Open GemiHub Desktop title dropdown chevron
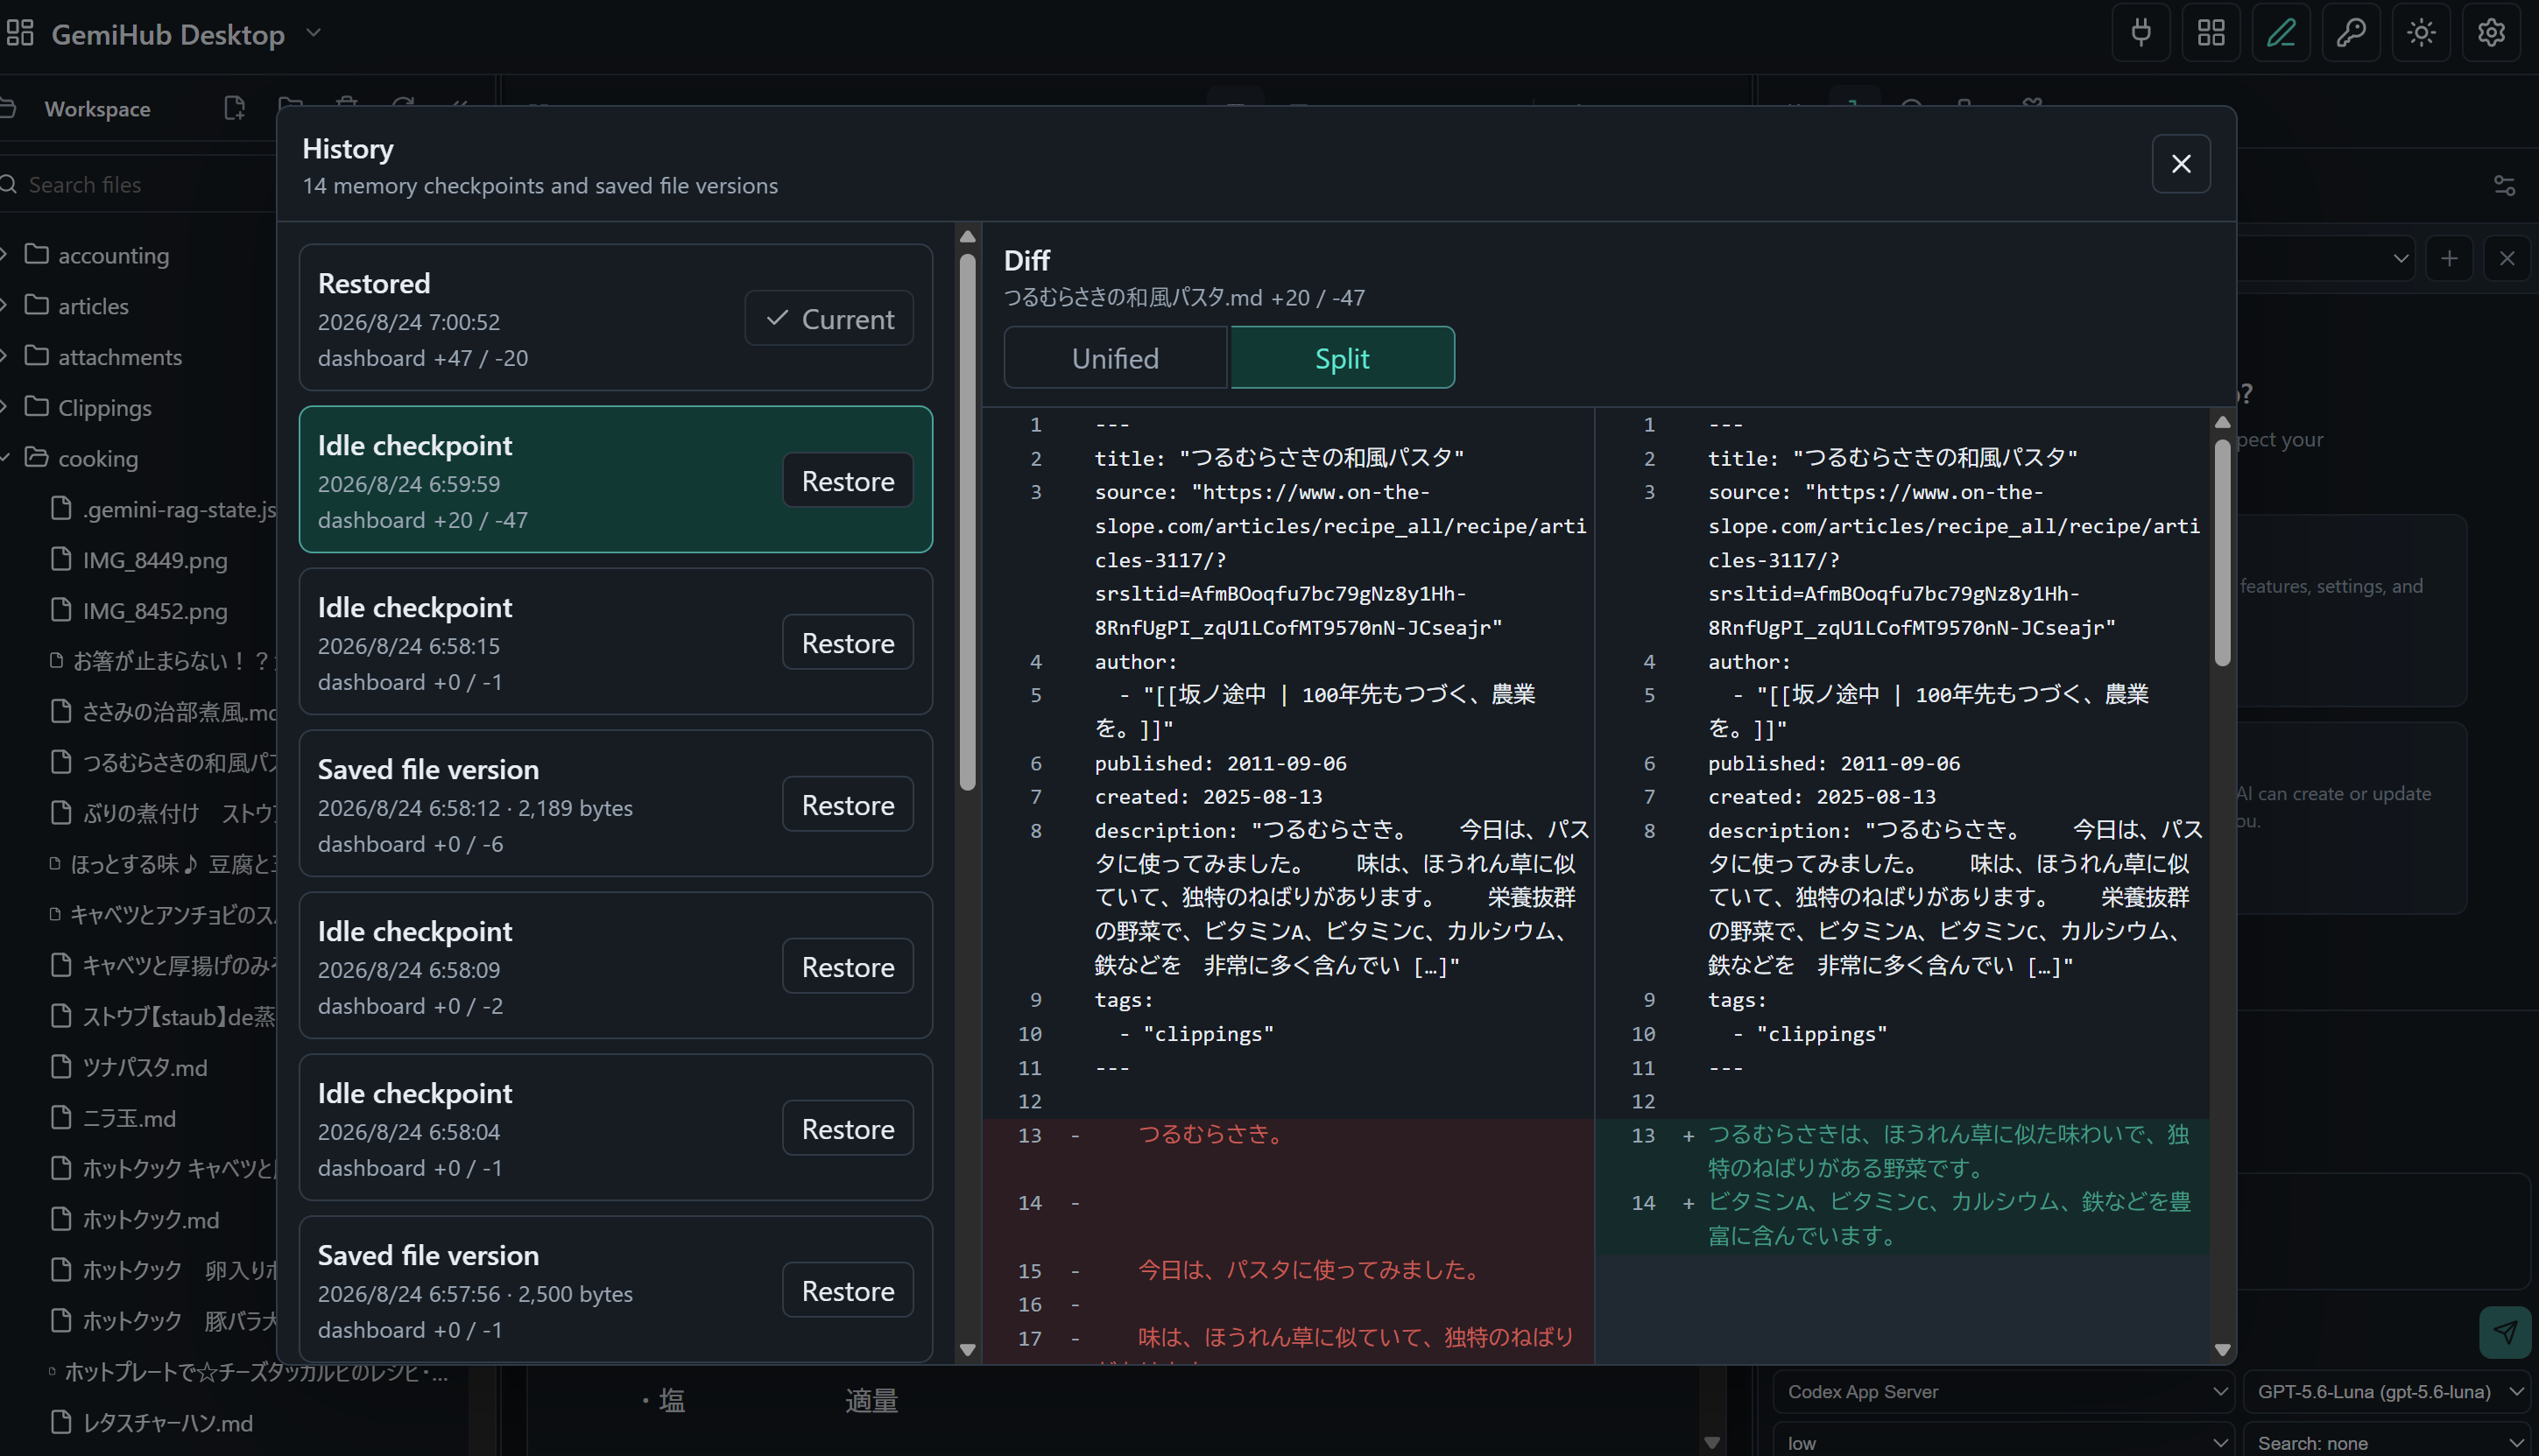The image size is (2539, 1456). click(313, 33)
